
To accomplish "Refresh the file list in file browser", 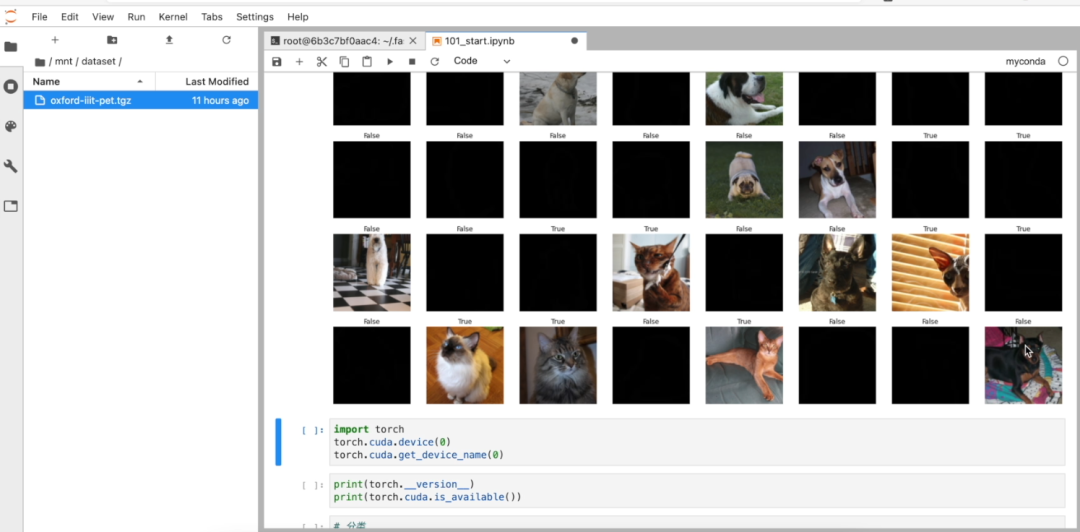I will pyautogui.click(x=227, y=40).
